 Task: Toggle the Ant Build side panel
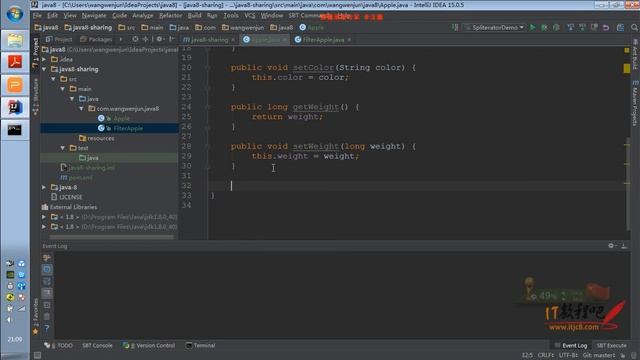[x=635, y=54]
